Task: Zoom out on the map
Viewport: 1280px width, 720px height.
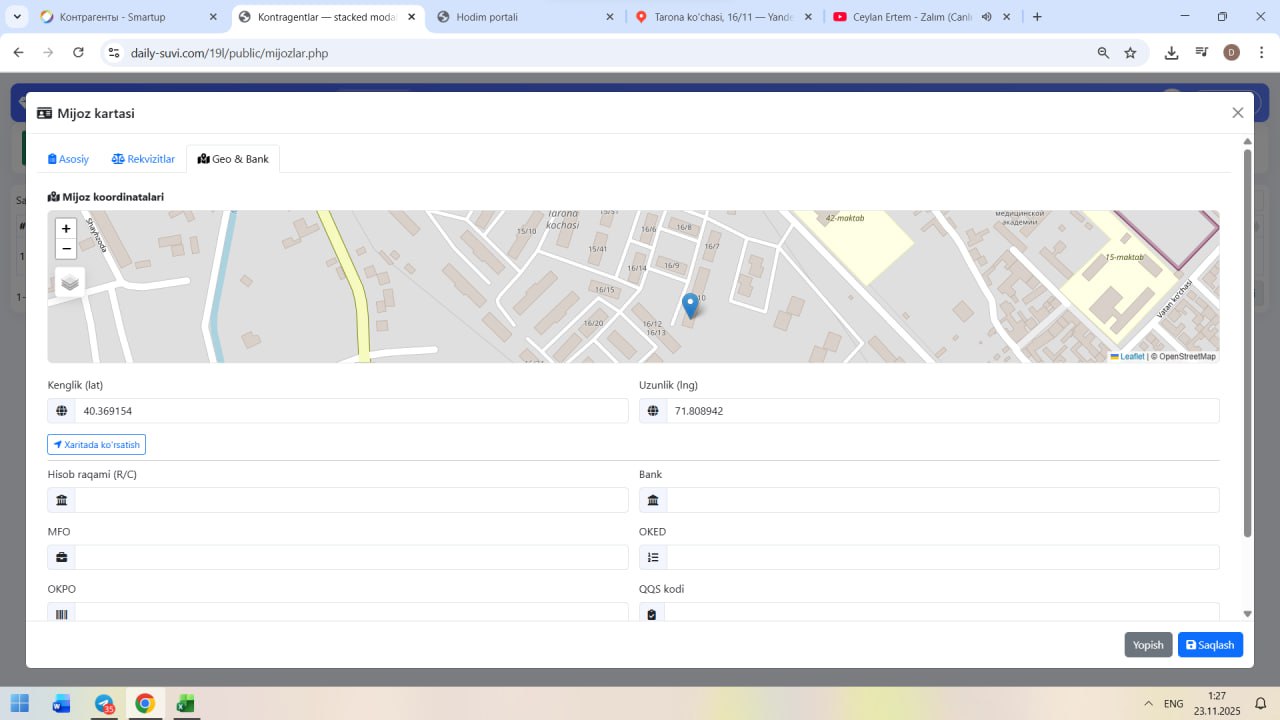Action: tap(66, 249)
